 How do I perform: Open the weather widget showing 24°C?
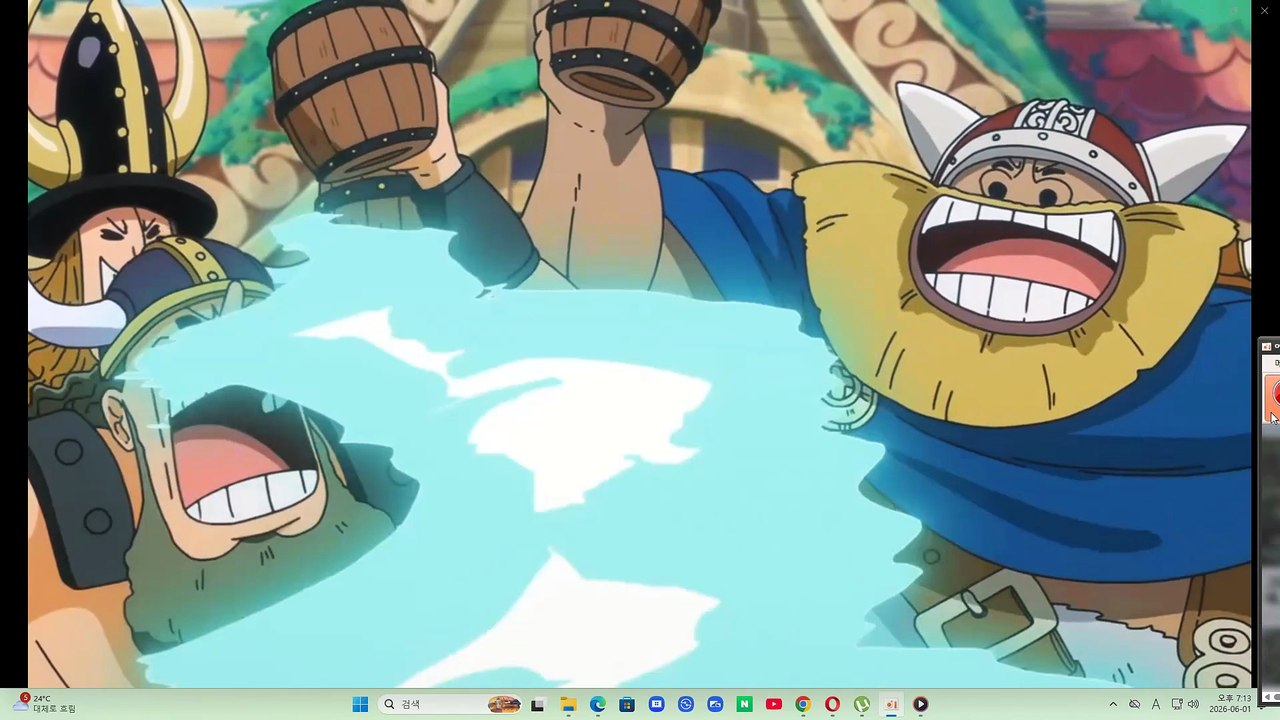click(45, 704)
